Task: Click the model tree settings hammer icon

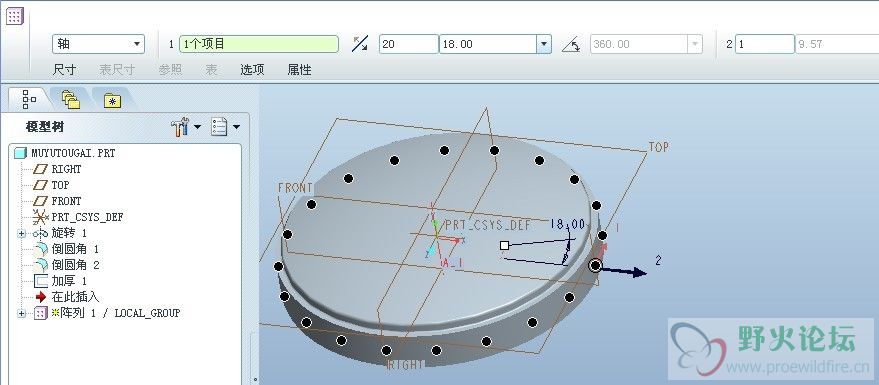Action: click(x=186, y=127)
